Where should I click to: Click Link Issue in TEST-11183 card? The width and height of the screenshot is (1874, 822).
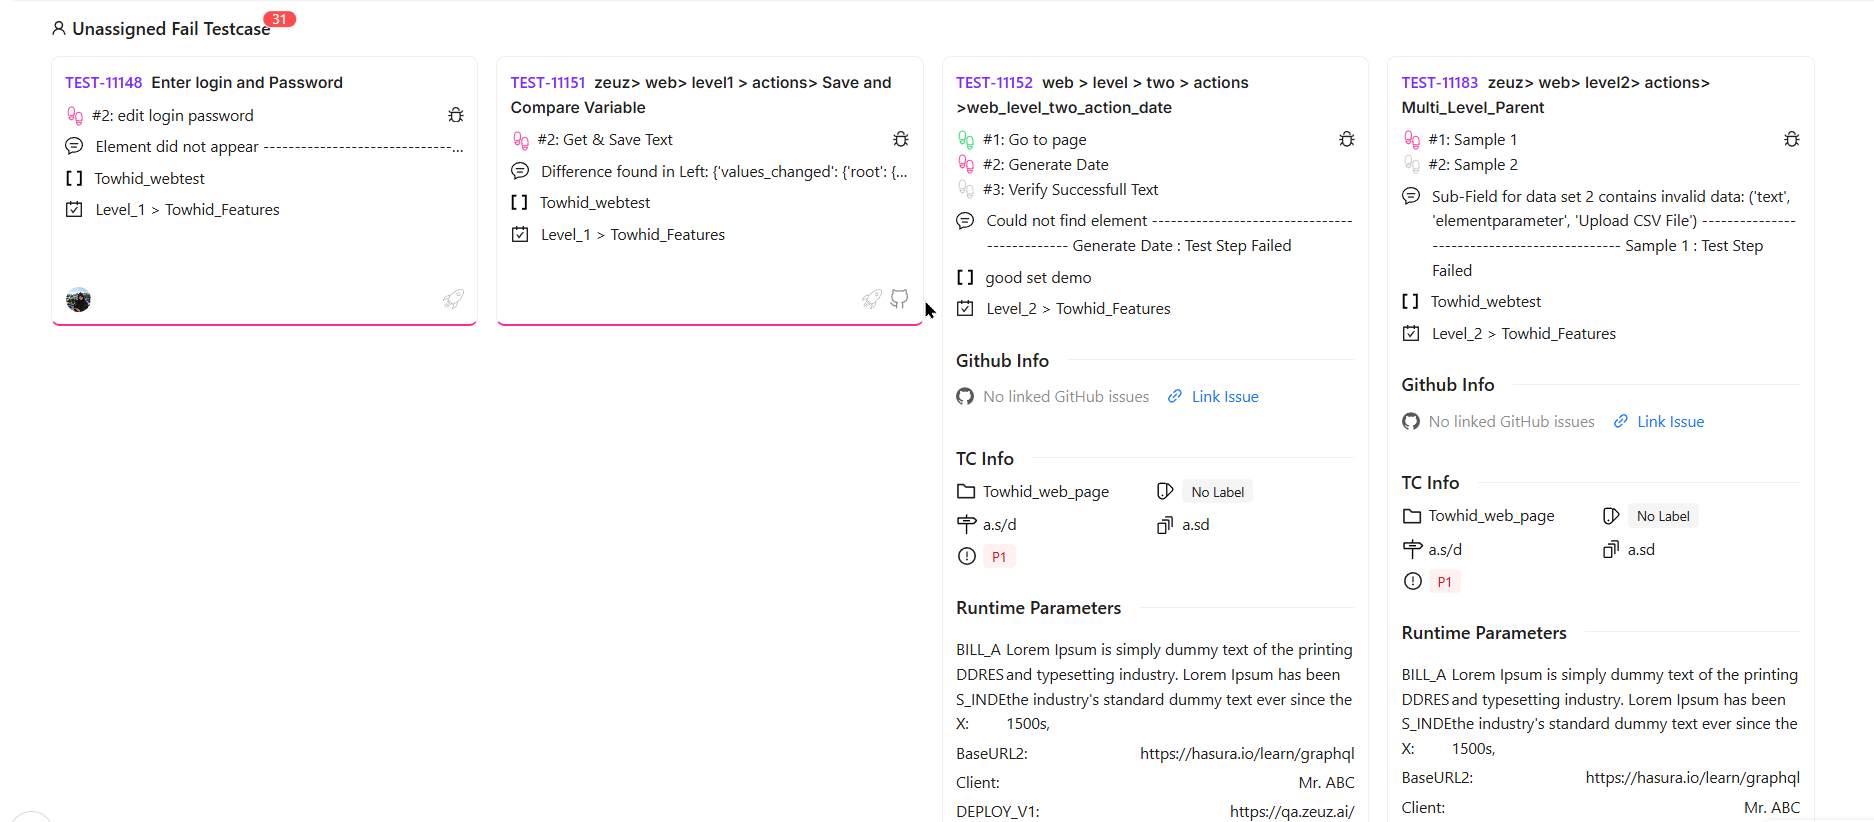[1669, 422]
